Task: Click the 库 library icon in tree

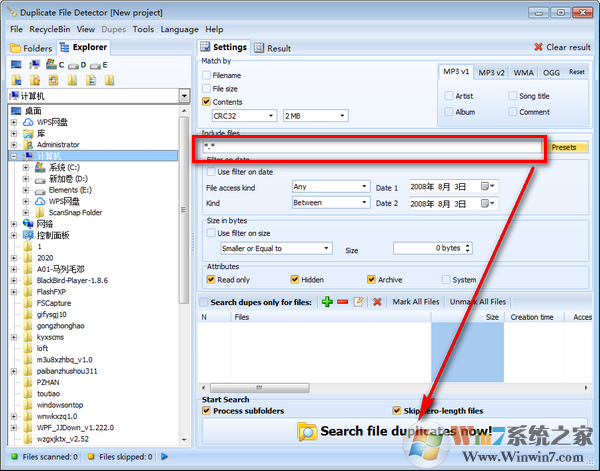Action: [x=28, y=134]
